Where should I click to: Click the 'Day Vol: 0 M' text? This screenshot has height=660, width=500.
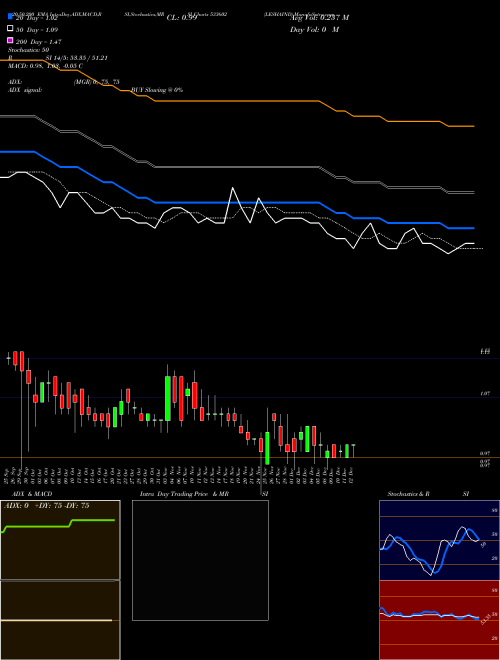tap(314, 29)
